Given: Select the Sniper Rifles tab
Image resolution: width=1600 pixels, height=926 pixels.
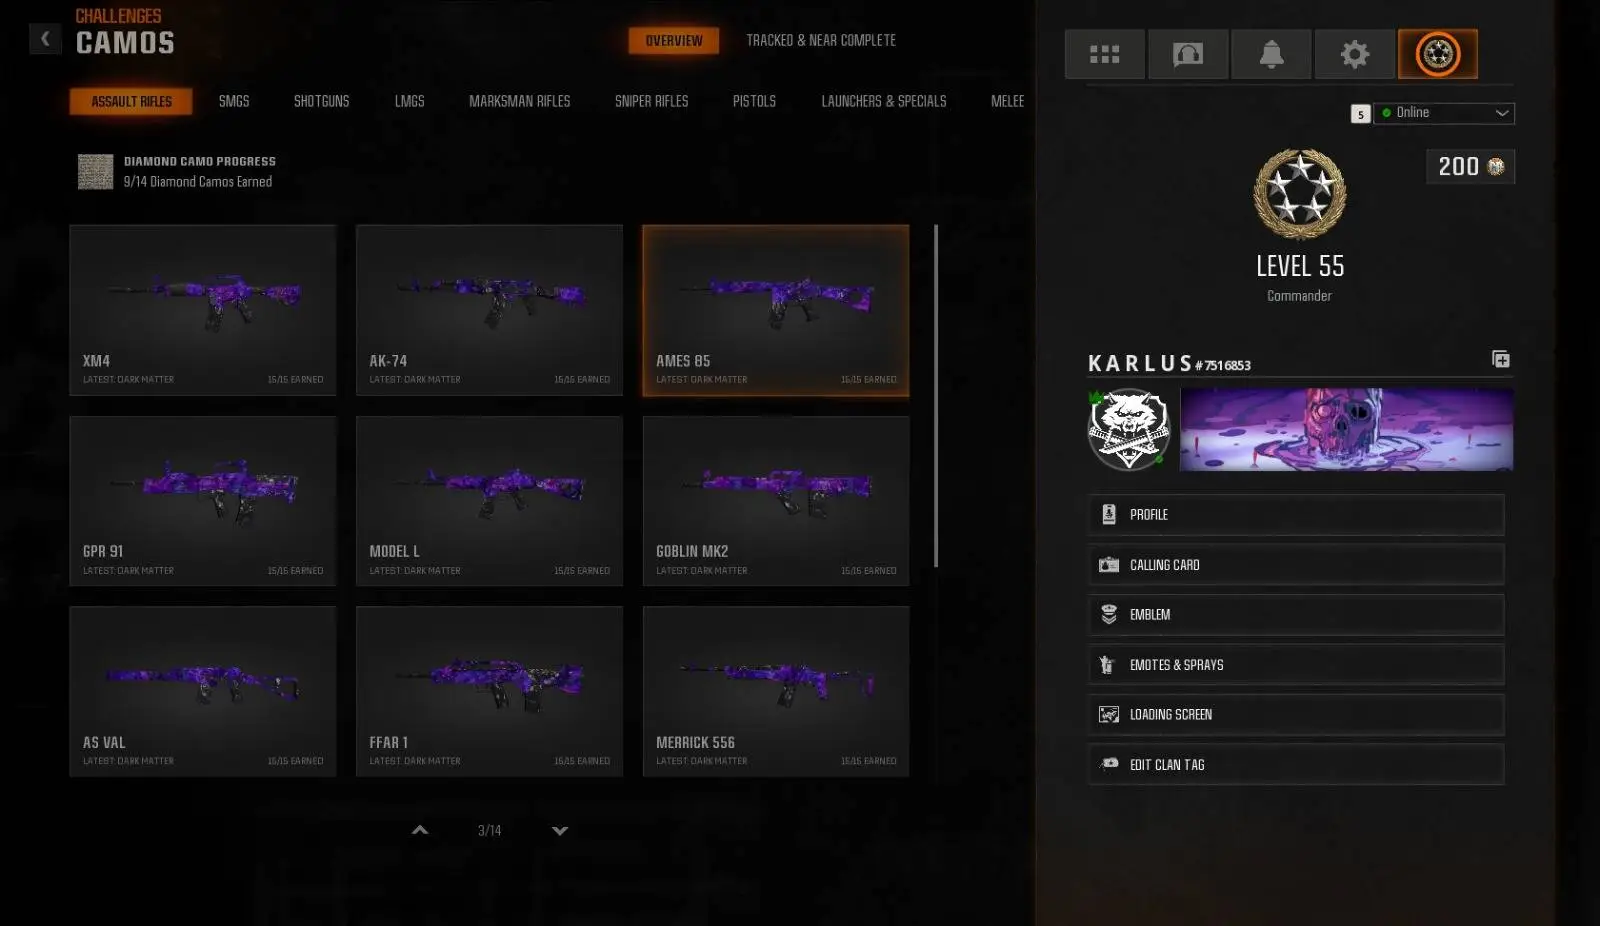Looking at the screenshot, I should (651, 101).
